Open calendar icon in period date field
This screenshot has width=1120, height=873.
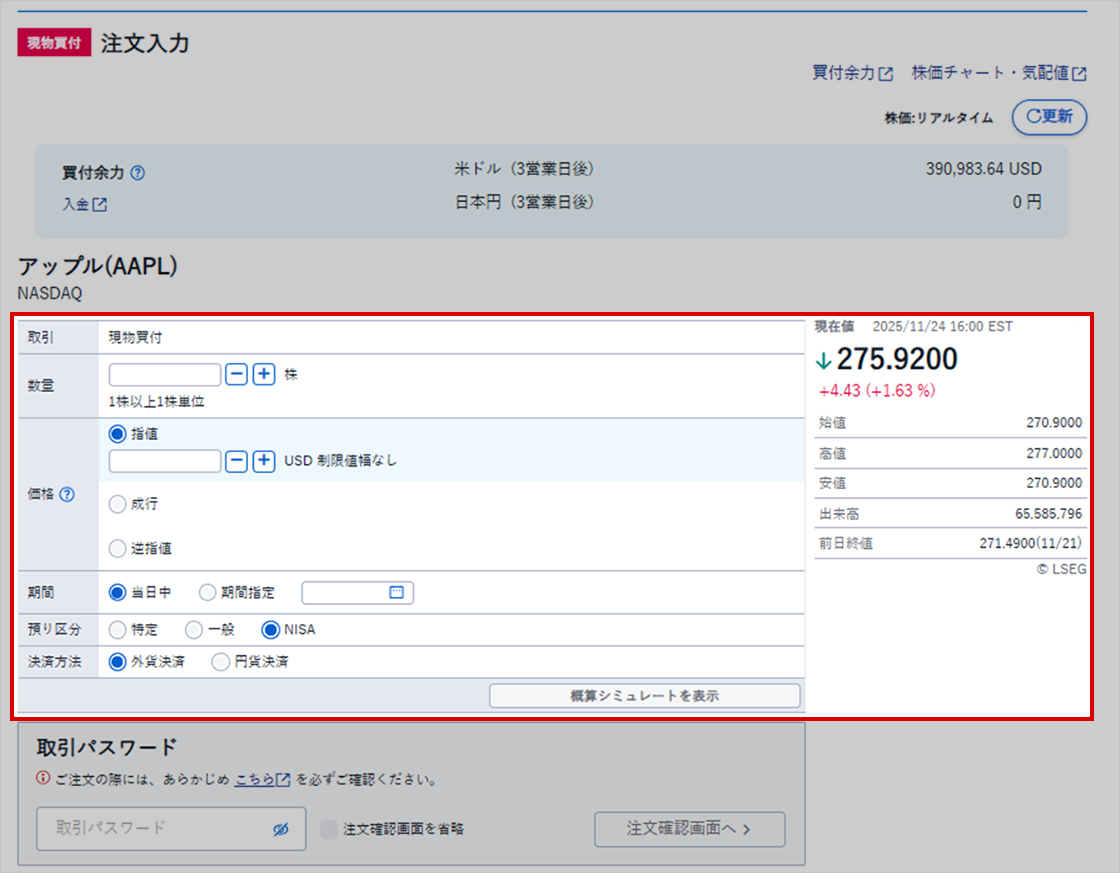pos(396,593)
